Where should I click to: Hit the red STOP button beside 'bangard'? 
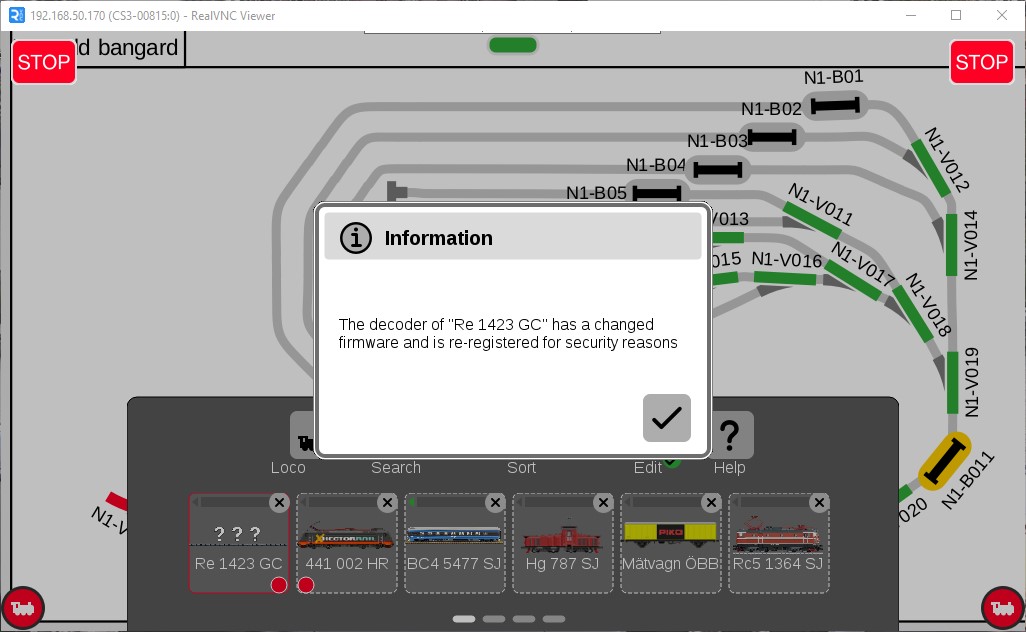(x=44, y=62)
